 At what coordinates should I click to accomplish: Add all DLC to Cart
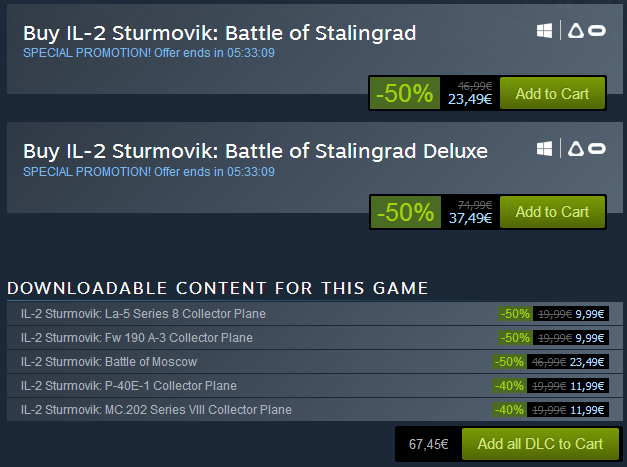point(540,444)
